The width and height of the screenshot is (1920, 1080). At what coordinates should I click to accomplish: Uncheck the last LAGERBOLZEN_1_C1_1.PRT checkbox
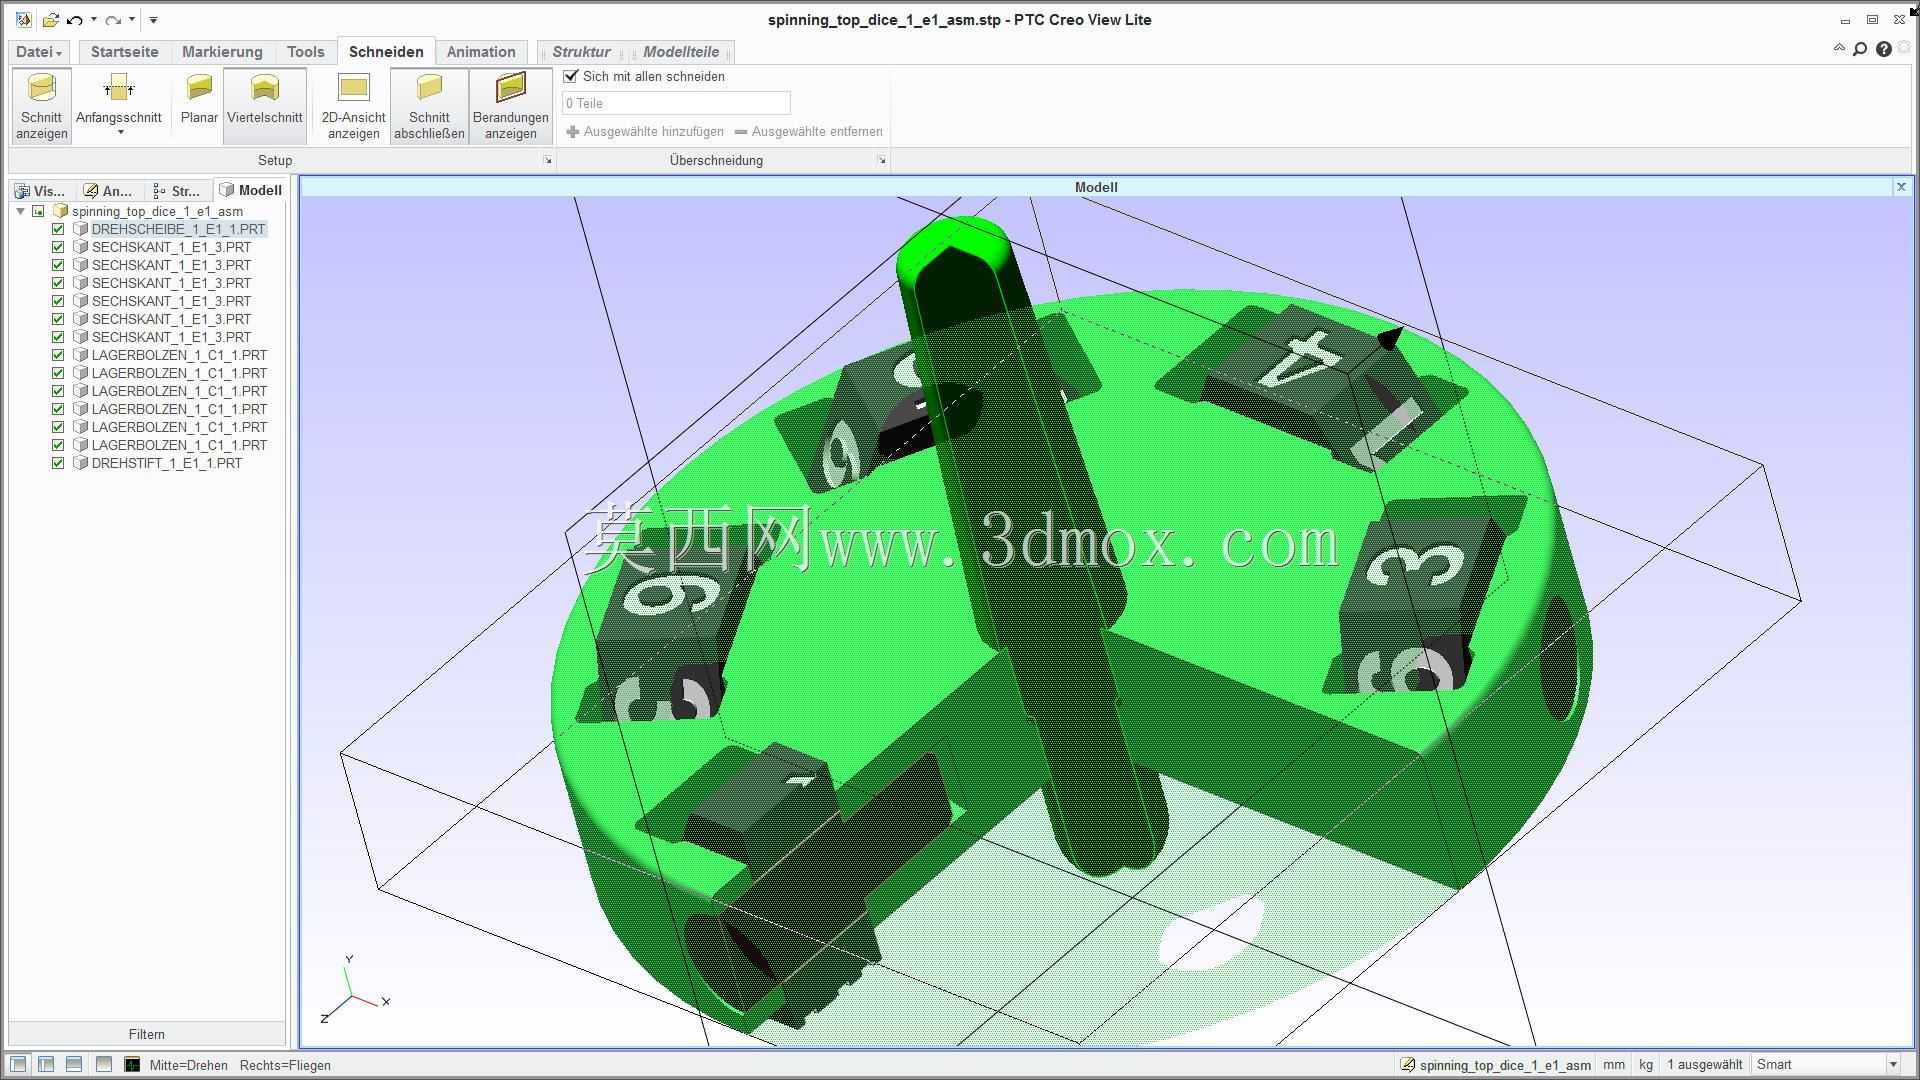[x=58, y=445]
